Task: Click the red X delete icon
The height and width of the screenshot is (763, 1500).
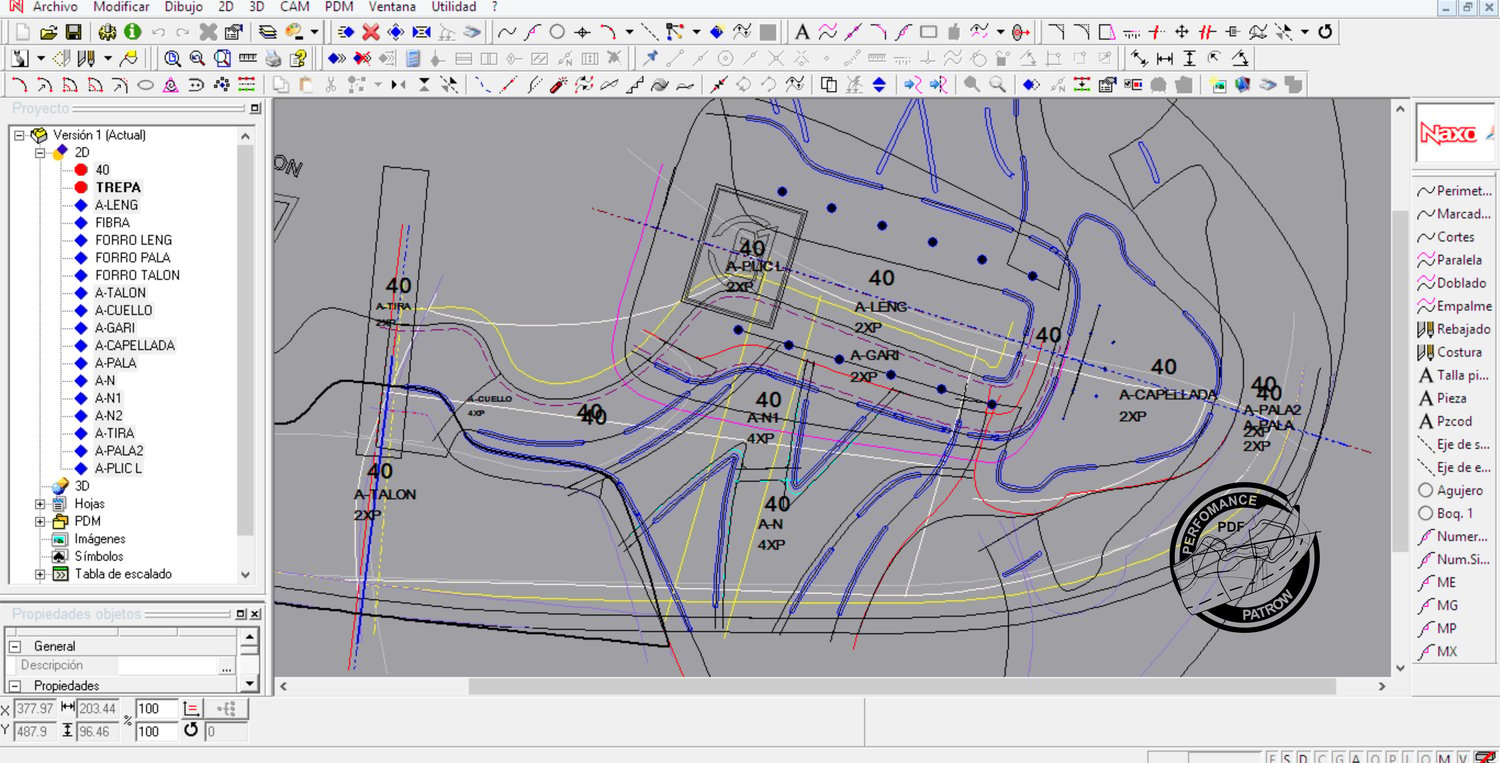Action: 371,32
